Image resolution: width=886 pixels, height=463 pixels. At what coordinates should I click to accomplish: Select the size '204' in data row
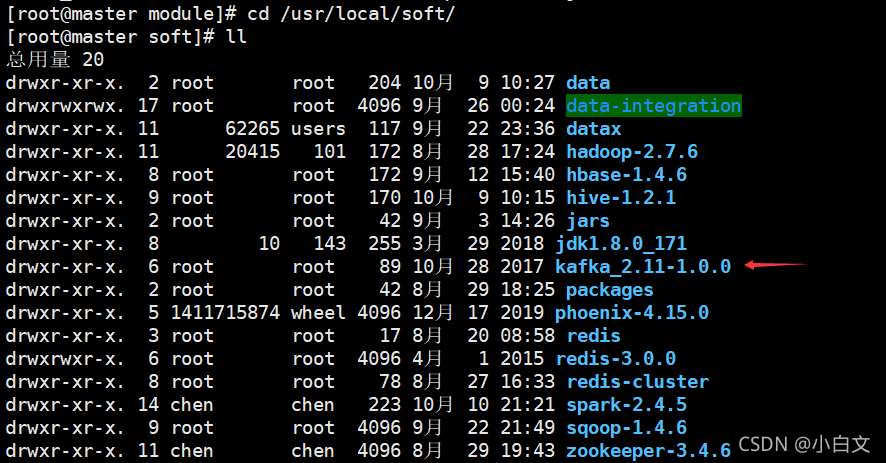(x=385, y=83)
